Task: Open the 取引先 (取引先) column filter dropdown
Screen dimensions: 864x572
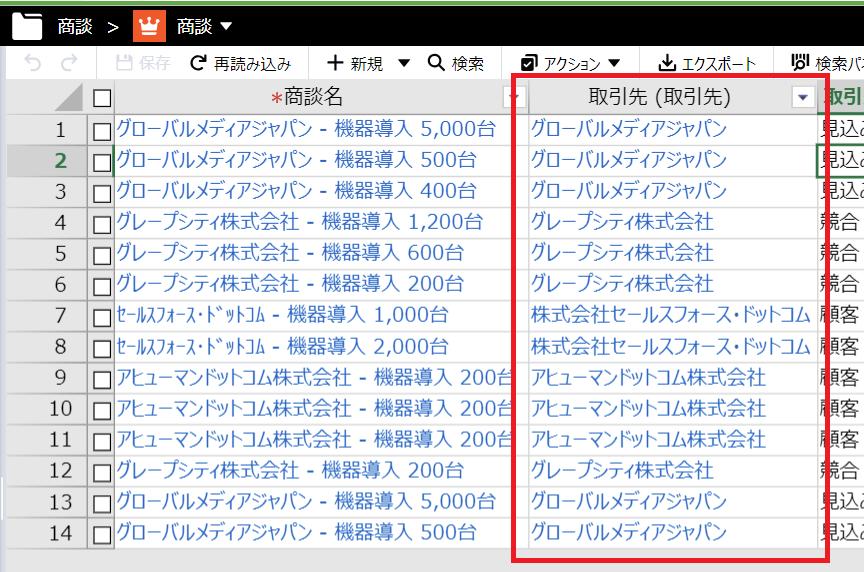Action: click(803, 98)
